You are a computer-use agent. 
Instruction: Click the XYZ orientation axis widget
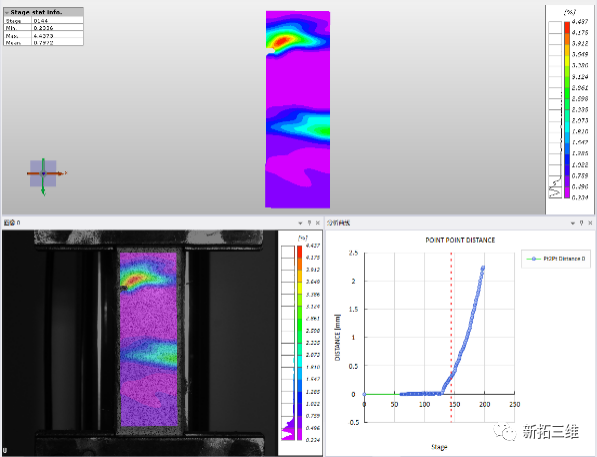coord(43,174)
